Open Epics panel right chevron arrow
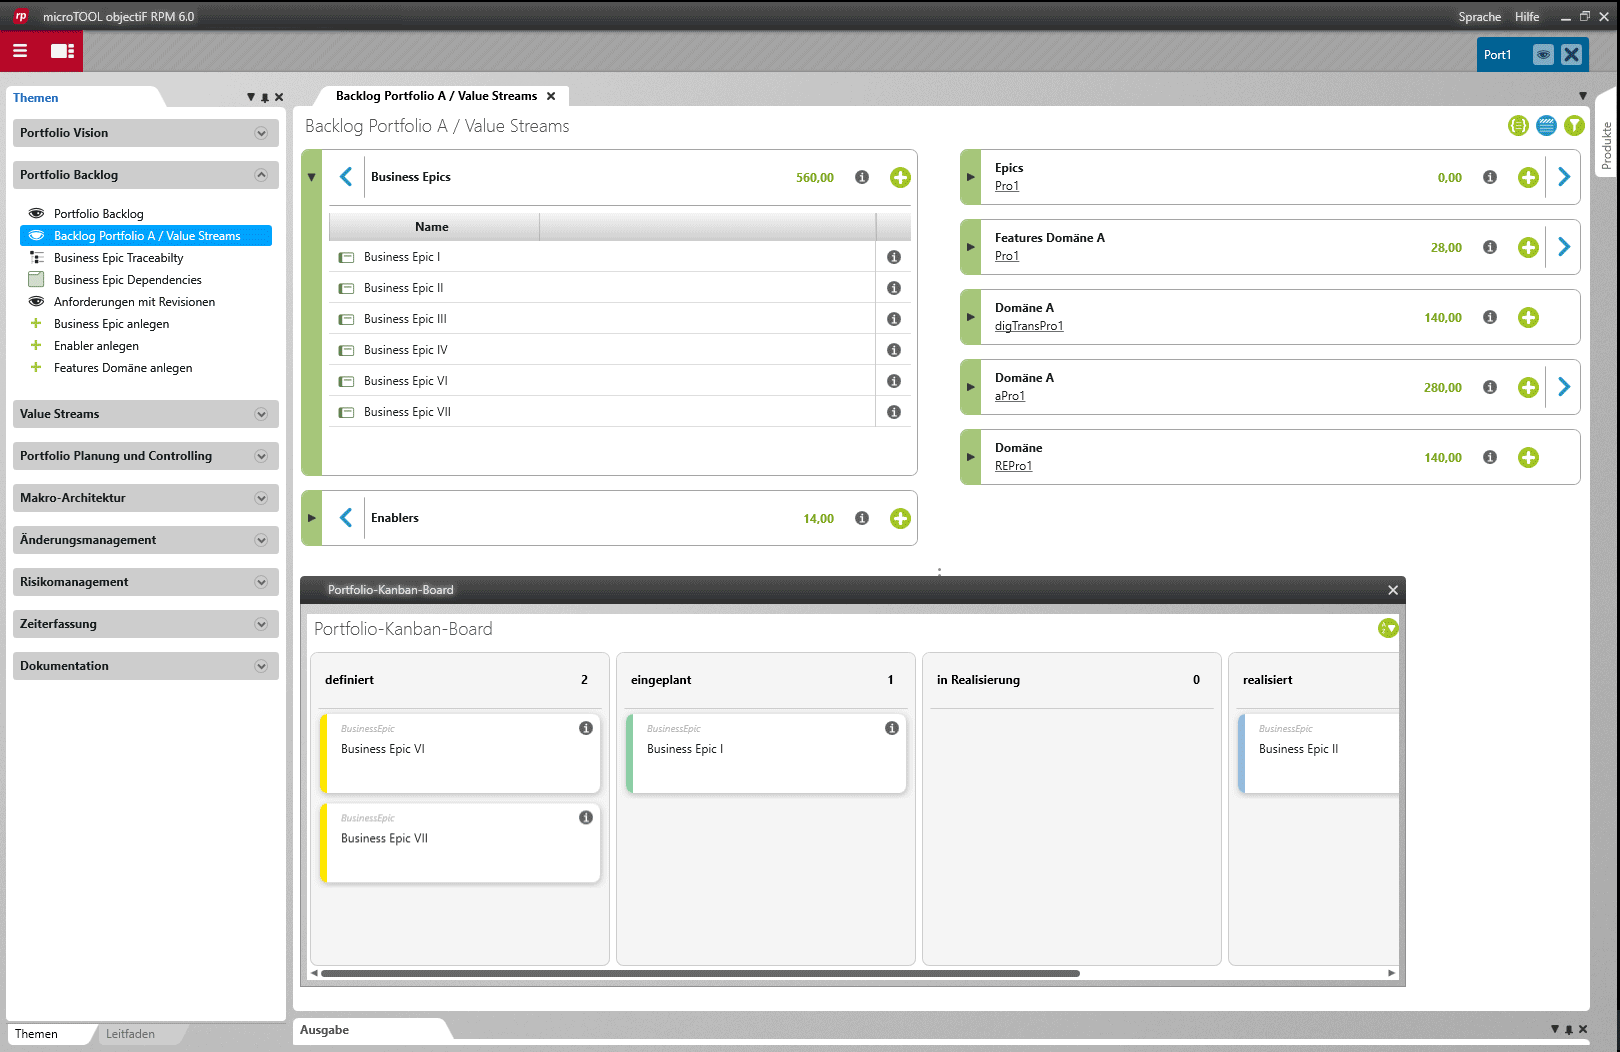1620x1052 pixels. 1564,177
